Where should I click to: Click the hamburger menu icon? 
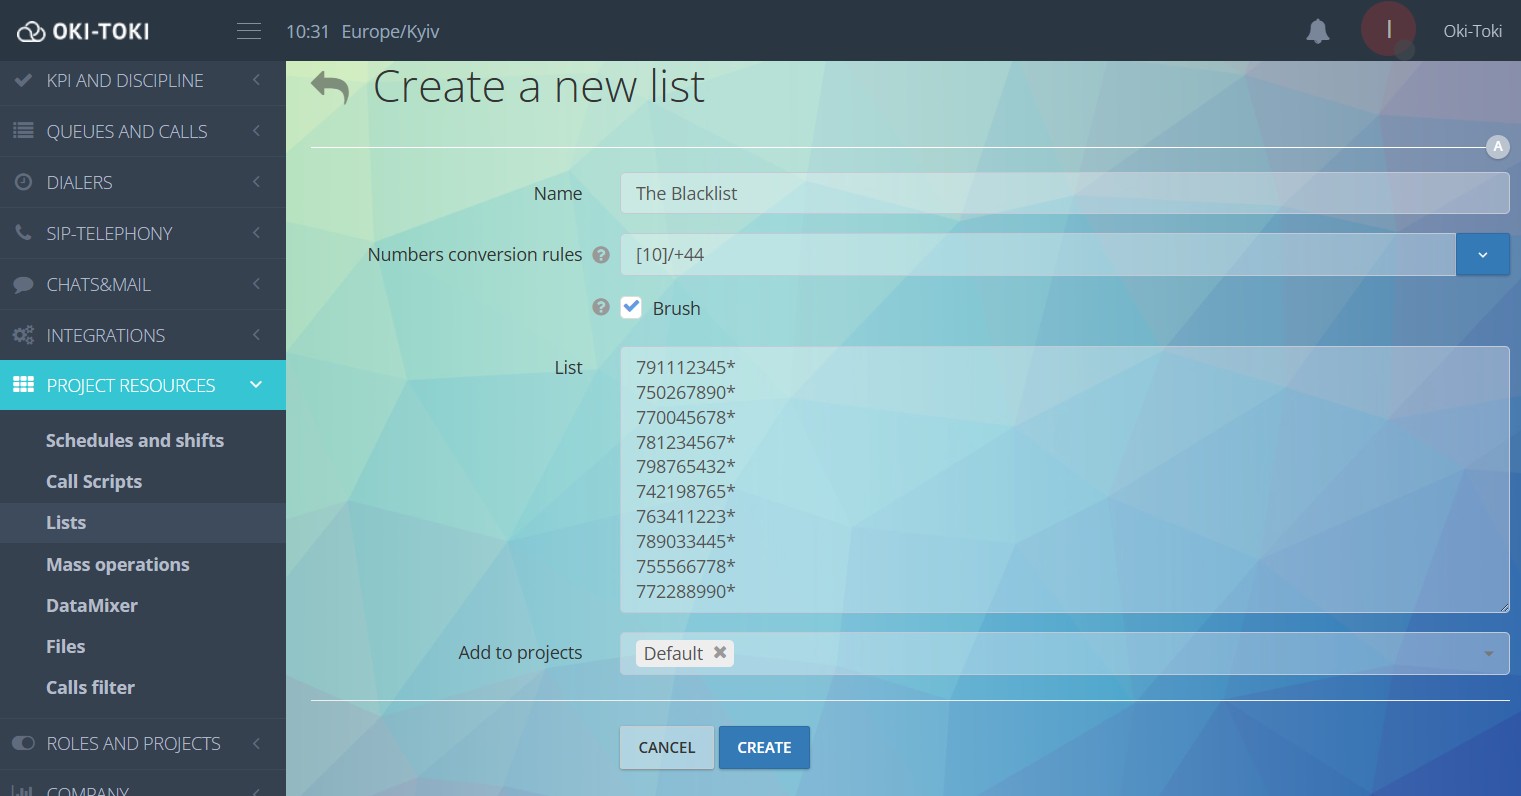tap(248, 29)
